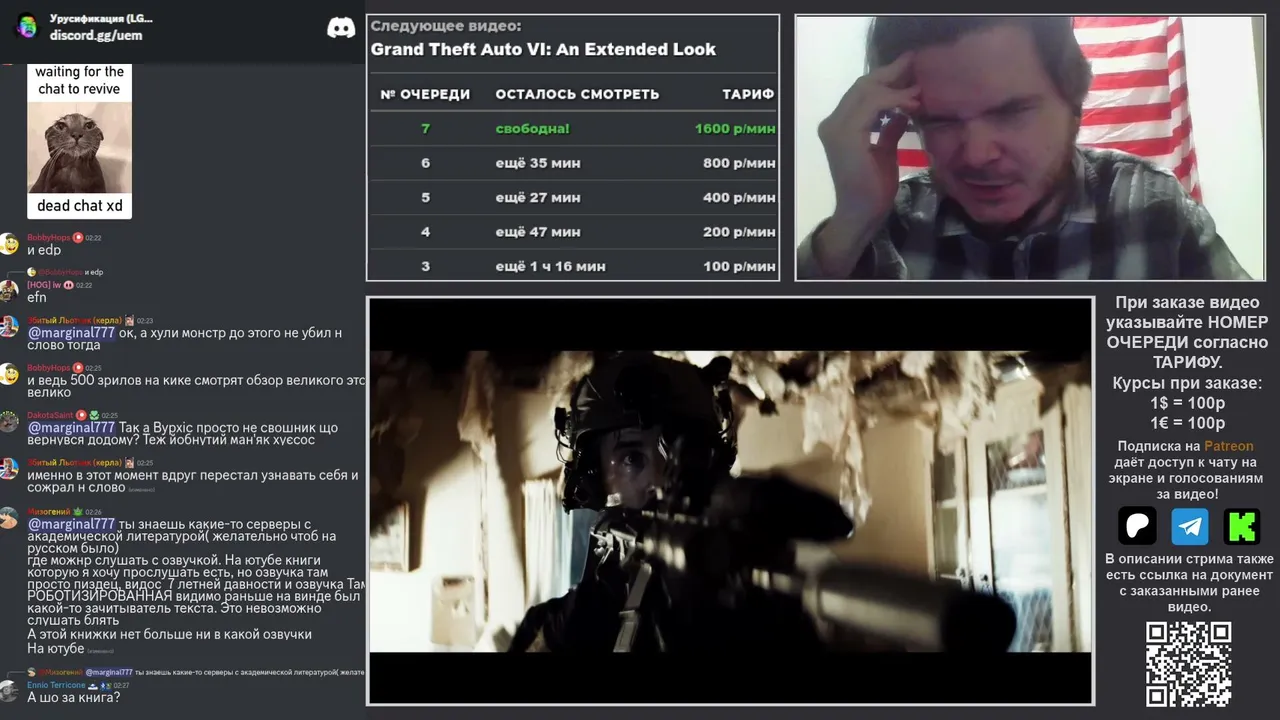The width and height of the screenshot is (1280, 720).
Task: Open the green Kick icon
Action: pos(1242,526)
